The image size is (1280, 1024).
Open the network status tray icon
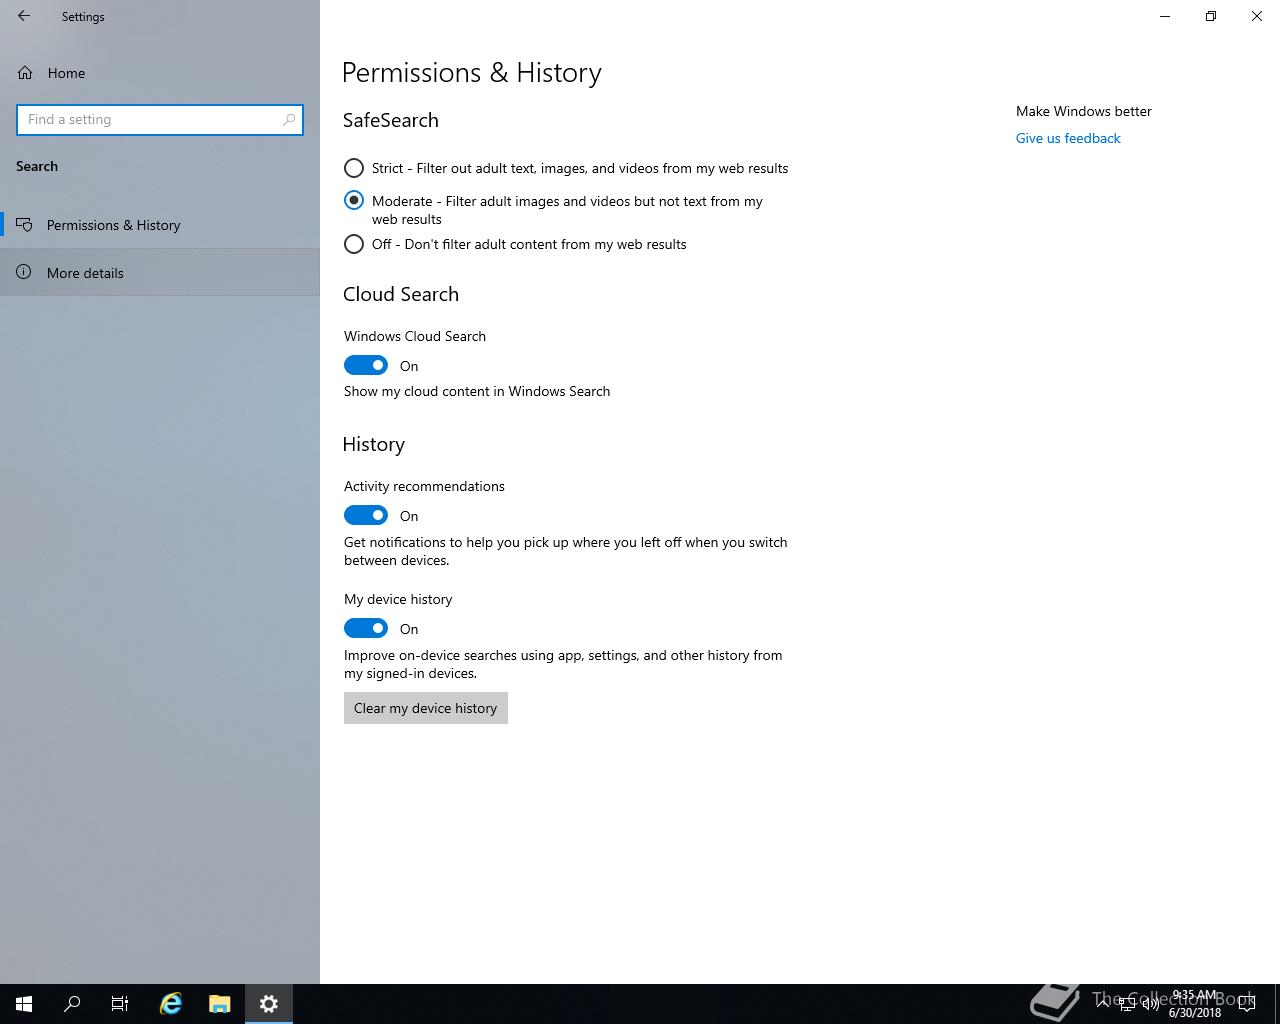pyautogui.click(x=1127, y=1004)
